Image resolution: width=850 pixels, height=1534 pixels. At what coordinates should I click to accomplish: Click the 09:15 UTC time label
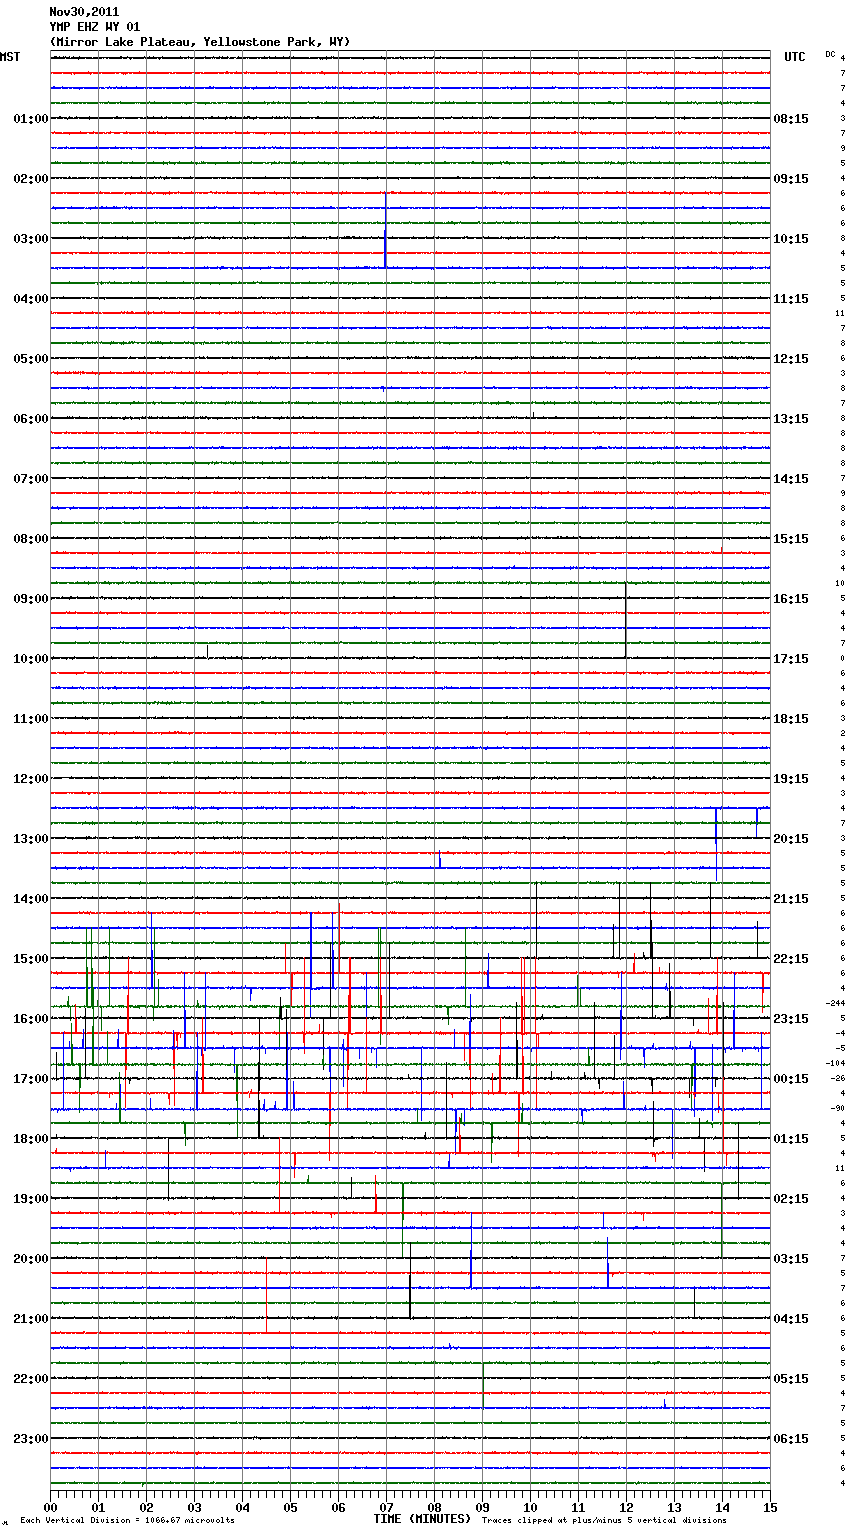(791, 179)
